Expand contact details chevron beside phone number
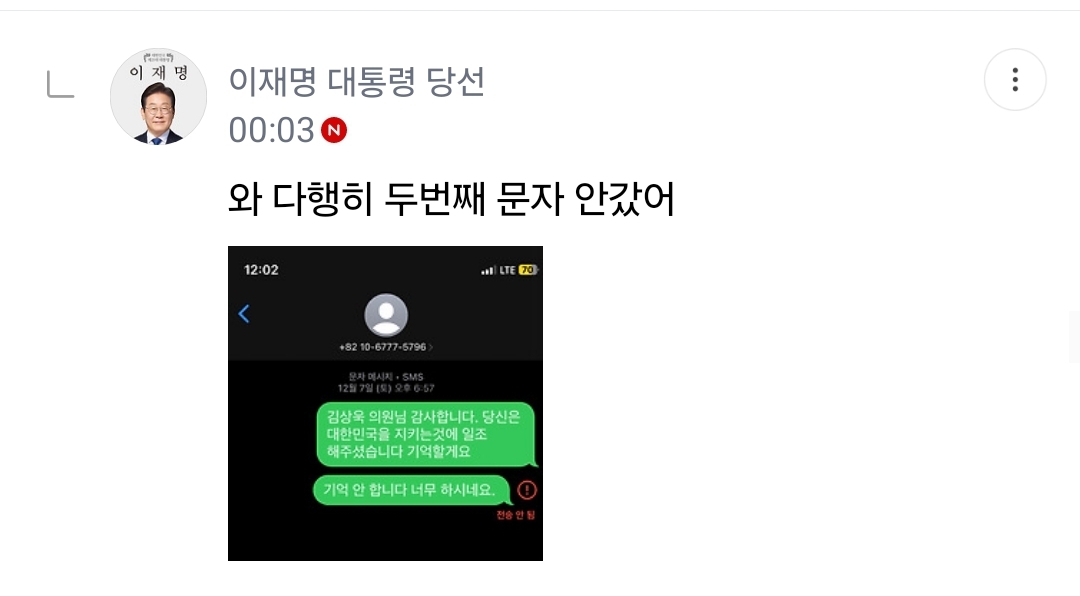 pyautogui.click(x=431, y=347)
